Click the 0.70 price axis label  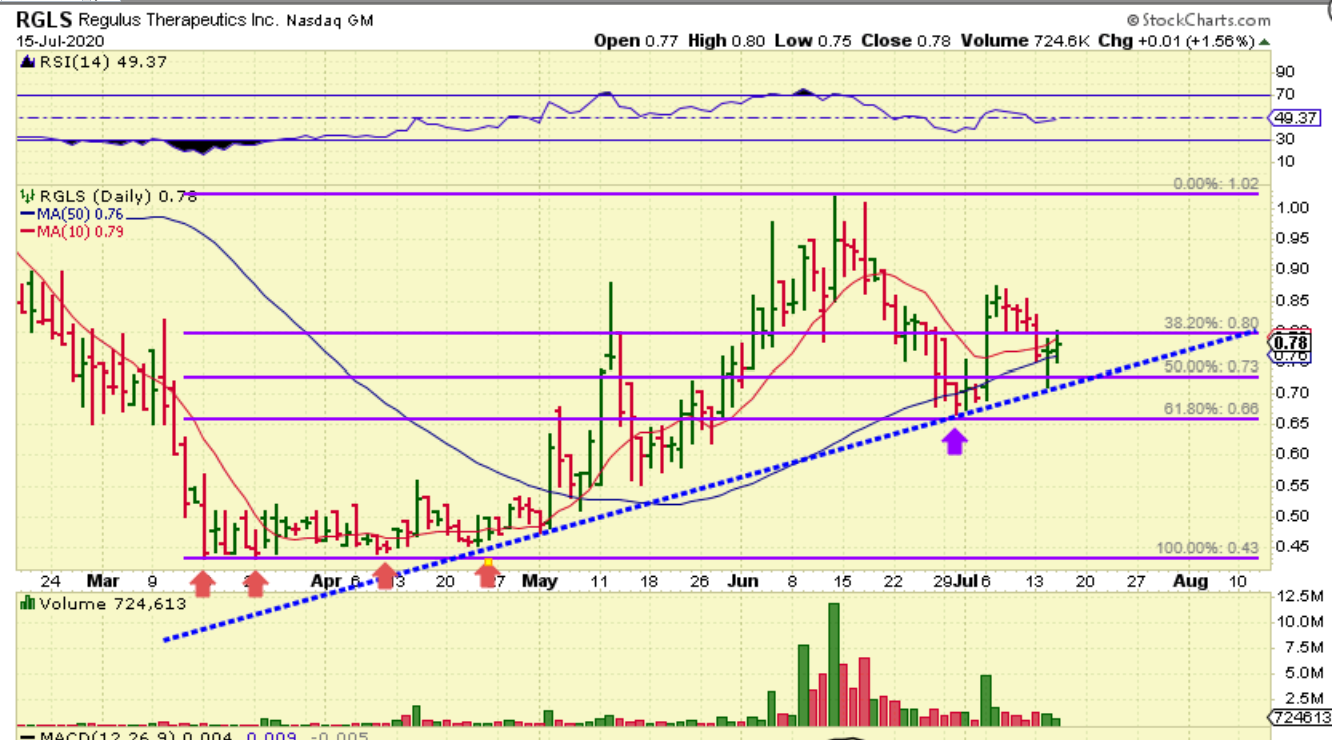point(1295,392)
